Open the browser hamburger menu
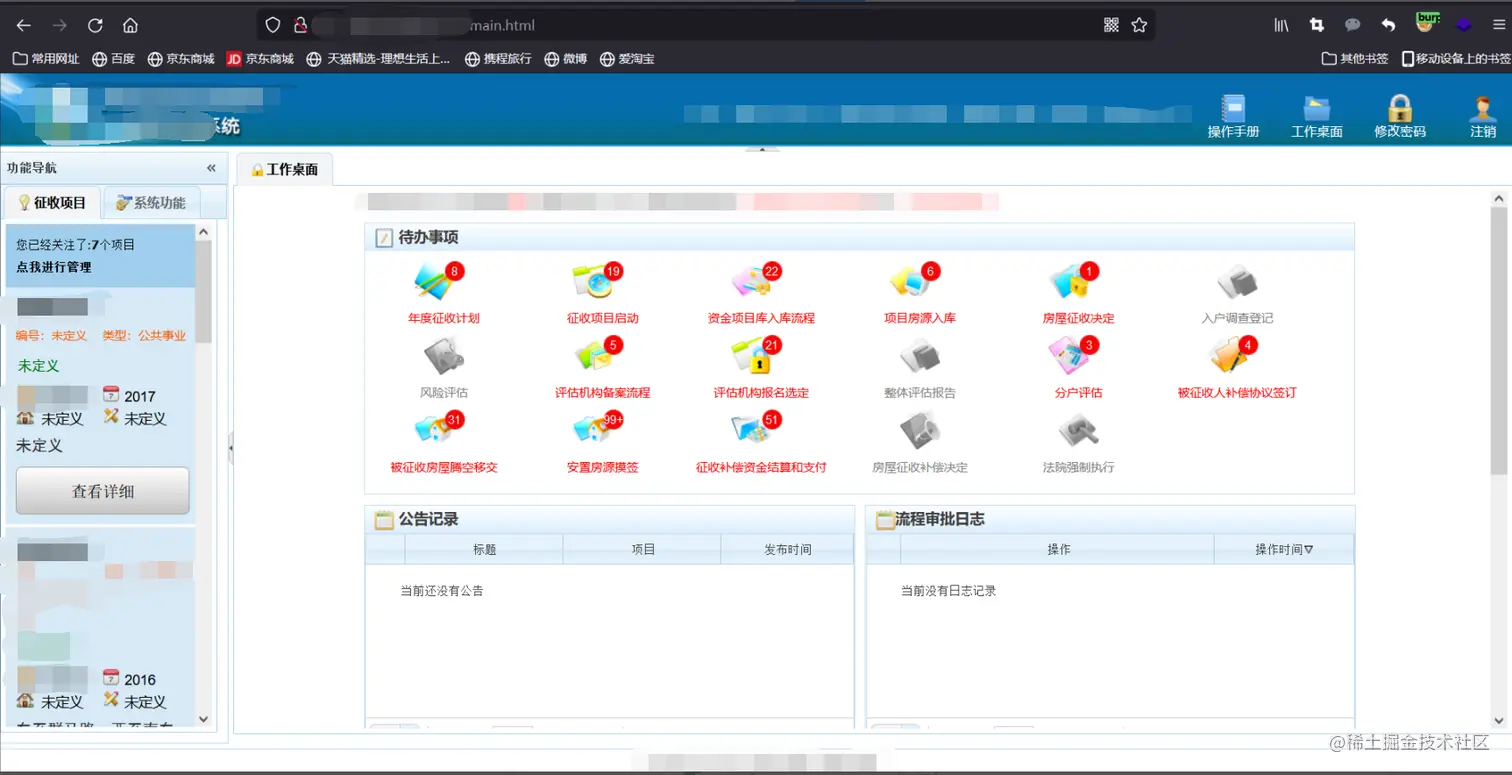This screenshot has width=1512, height=775. (x=1498, y=25)
